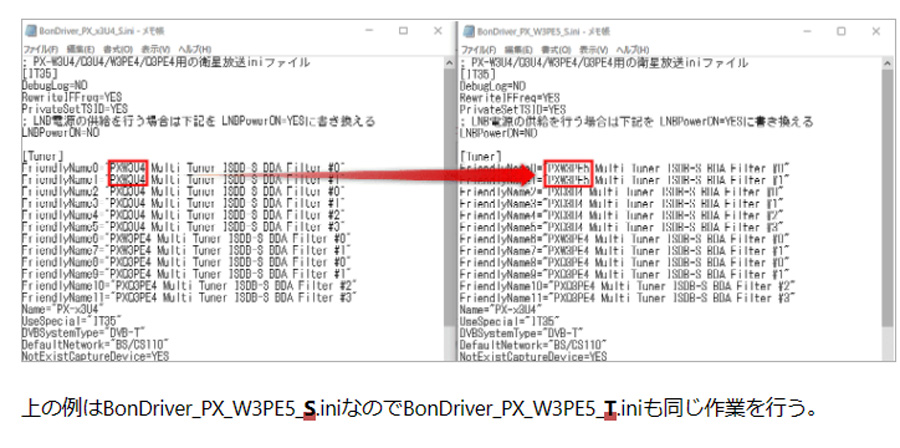Click the vertical scrollbar thumb in W3PE5_S.ini window
The height and width of the screenshot is (448, 900).
[x=889, y=200]
